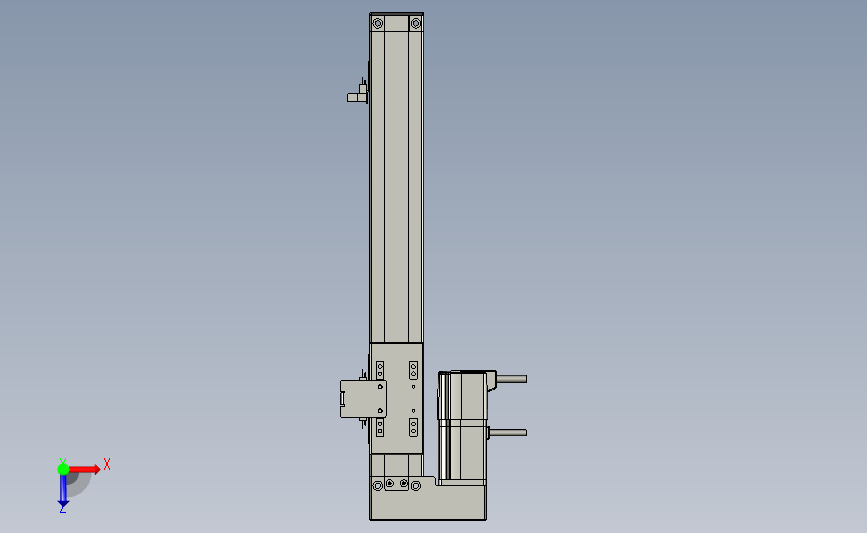Viewport: 867px width, 533px height.
Task: Select the sensor box attached left of carriage
Action: click(363, 399)
